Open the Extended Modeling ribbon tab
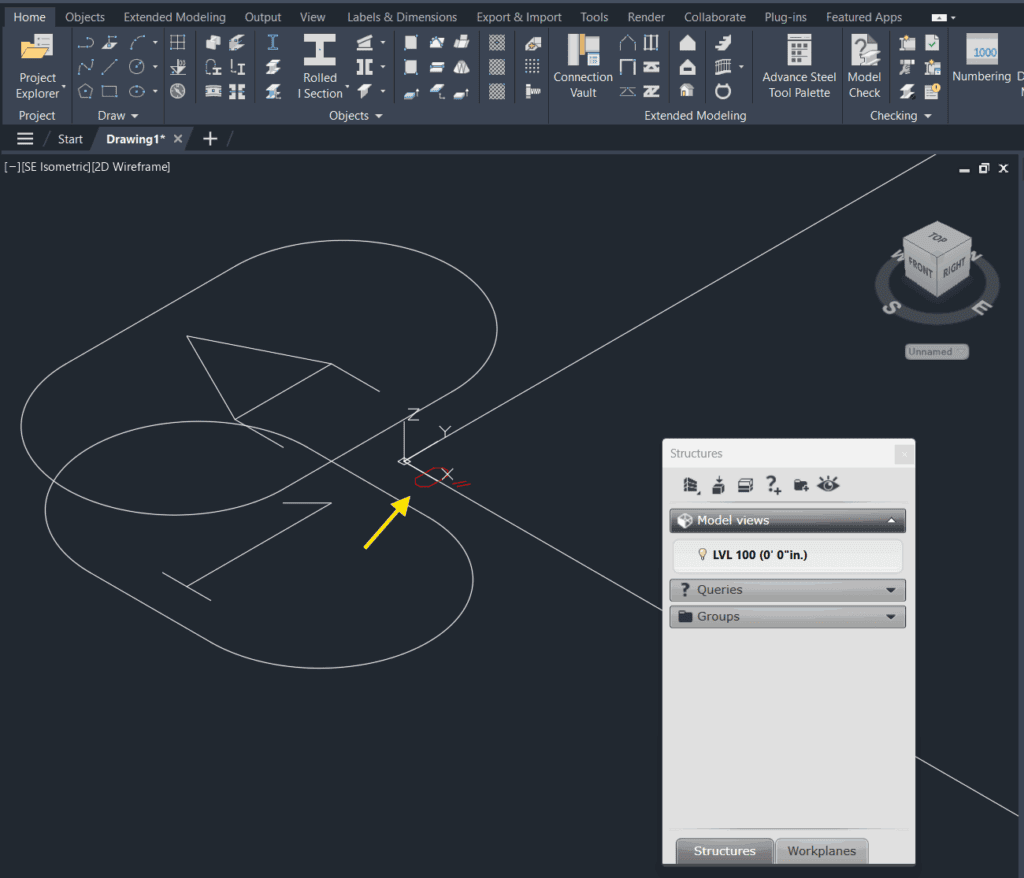1024x878 pixels. coord(174,17)
